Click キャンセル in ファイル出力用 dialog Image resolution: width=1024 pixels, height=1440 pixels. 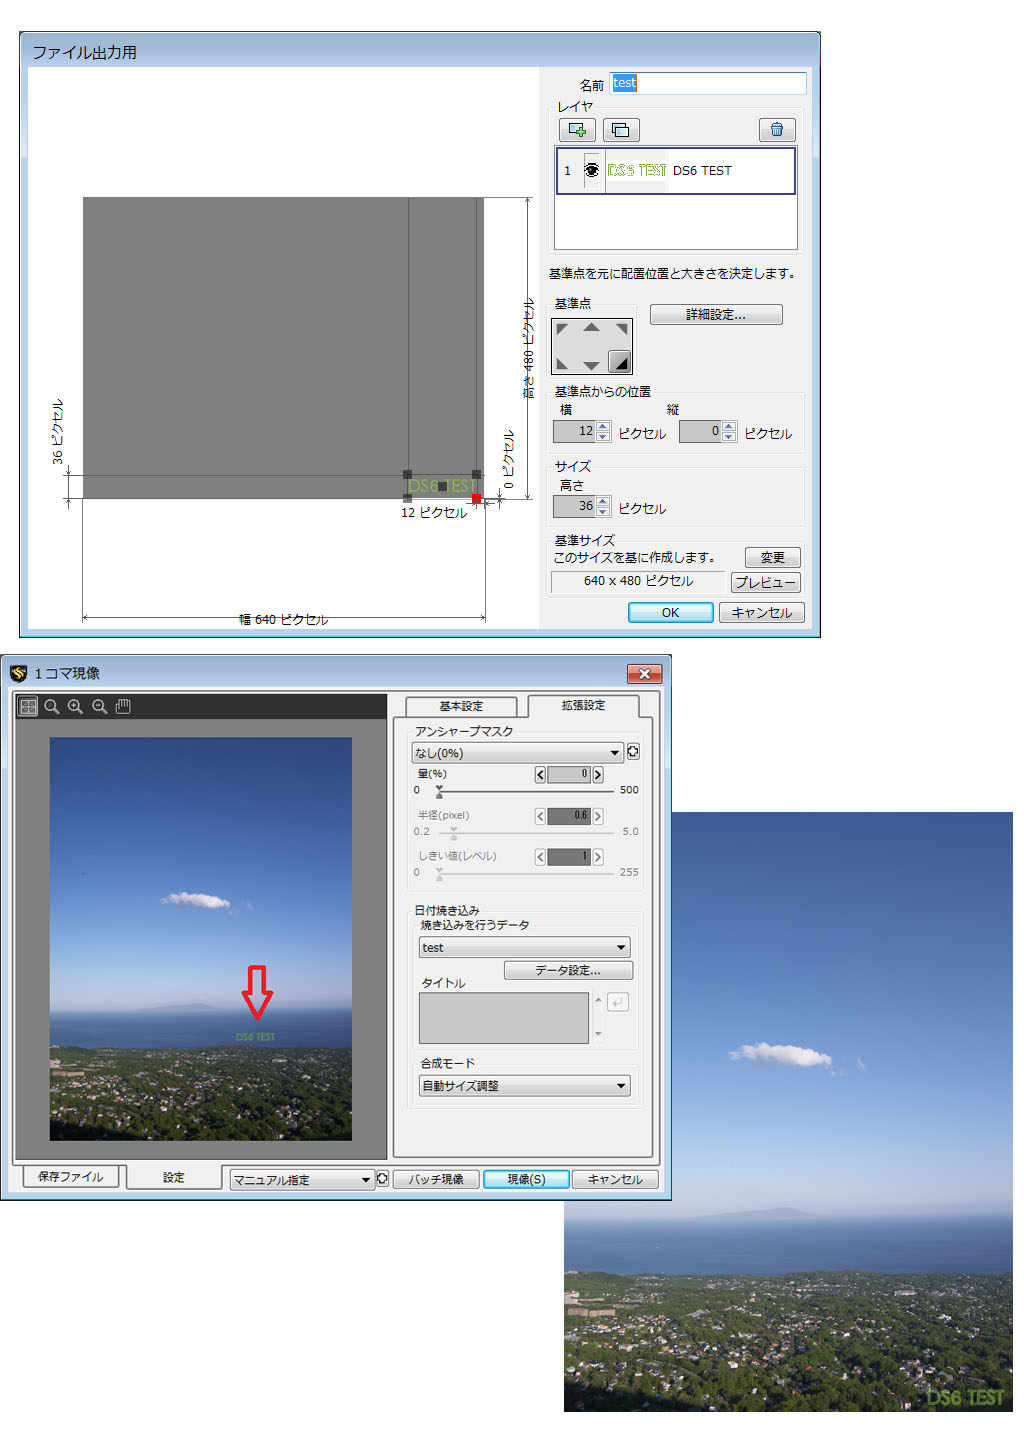click(762, 613)
